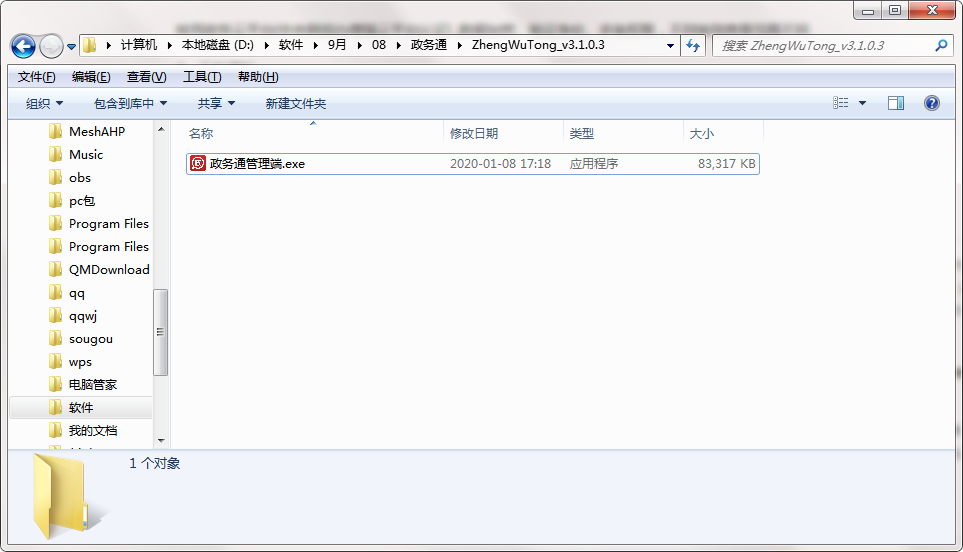Sort by the 类型 column header
963x552 pixels.
point(582,133)
